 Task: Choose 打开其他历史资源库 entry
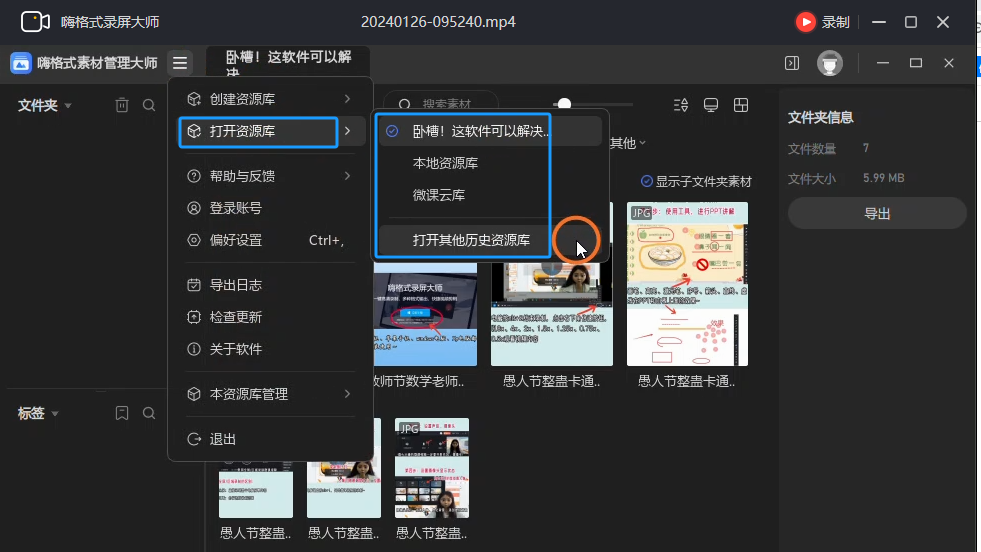point(491,240)
